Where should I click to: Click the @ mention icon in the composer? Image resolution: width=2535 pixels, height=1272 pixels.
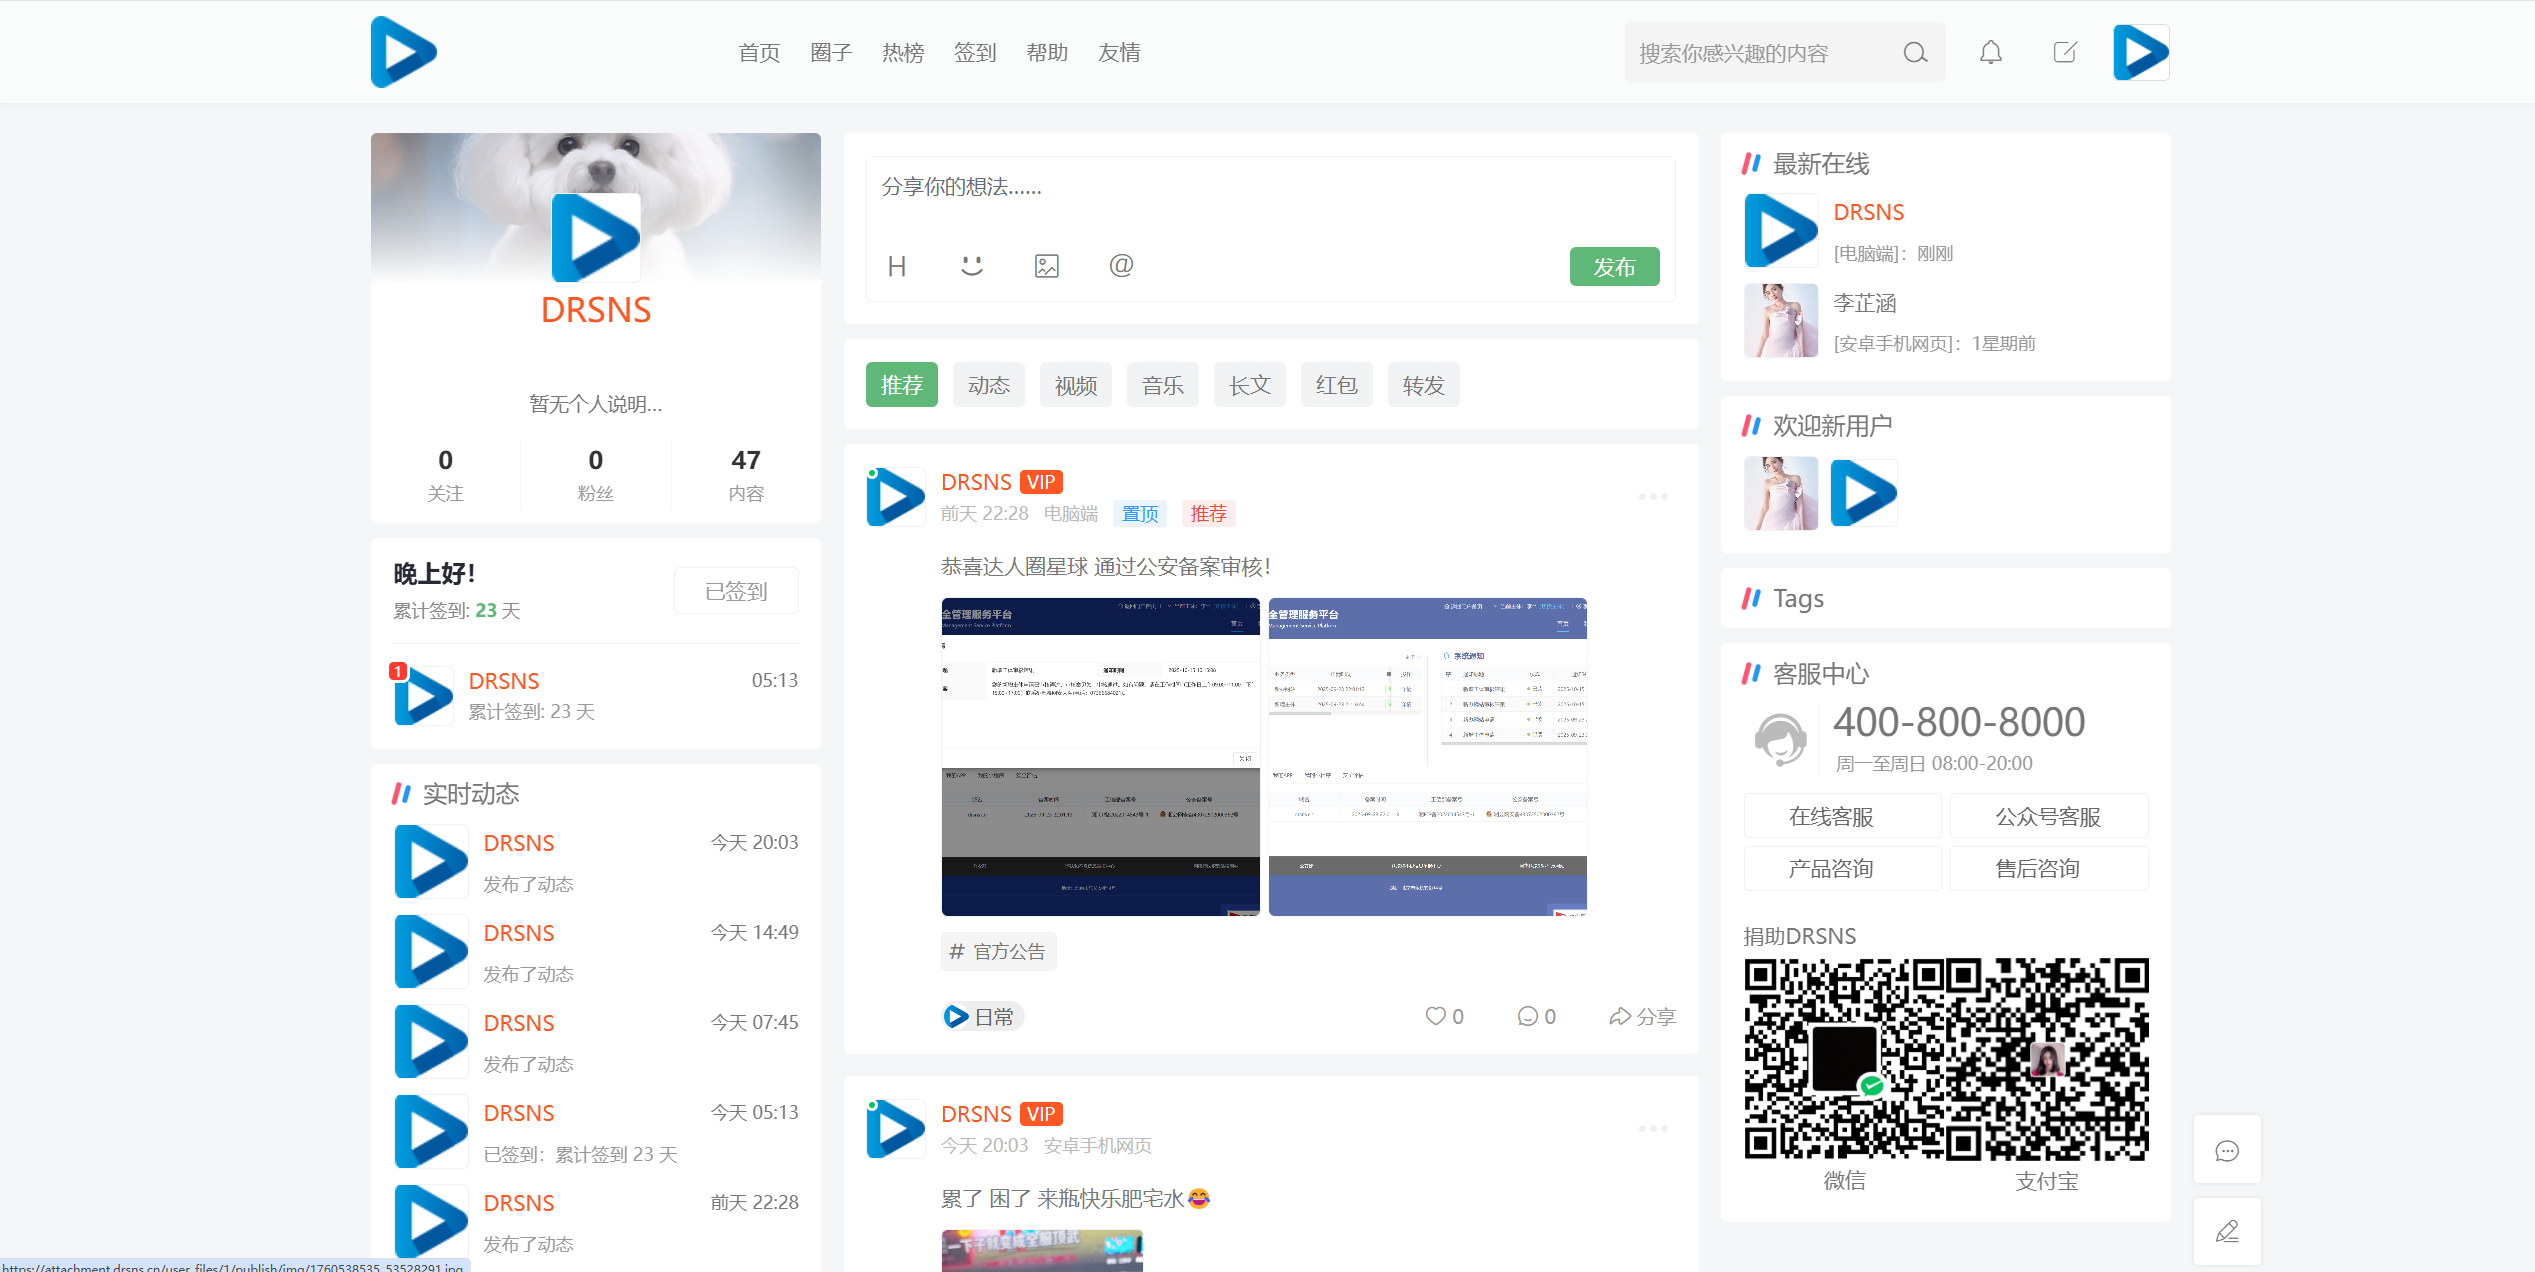pos(1121,266)
